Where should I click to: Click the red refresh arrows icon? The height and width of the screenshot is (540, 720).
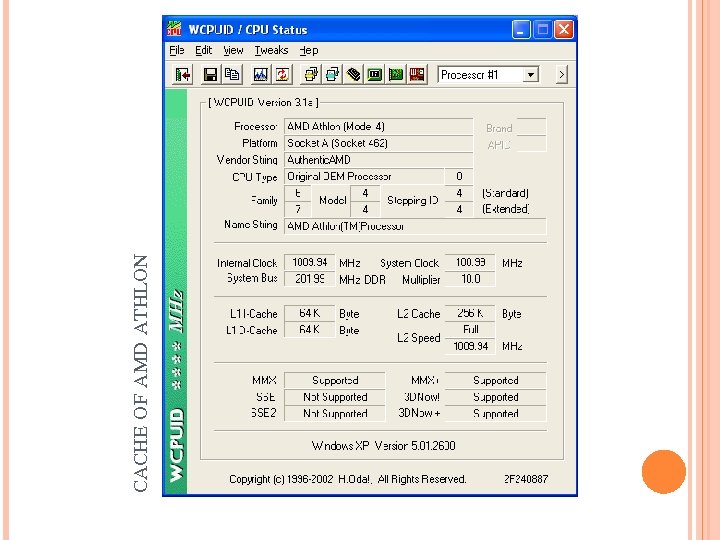[282, 75]
